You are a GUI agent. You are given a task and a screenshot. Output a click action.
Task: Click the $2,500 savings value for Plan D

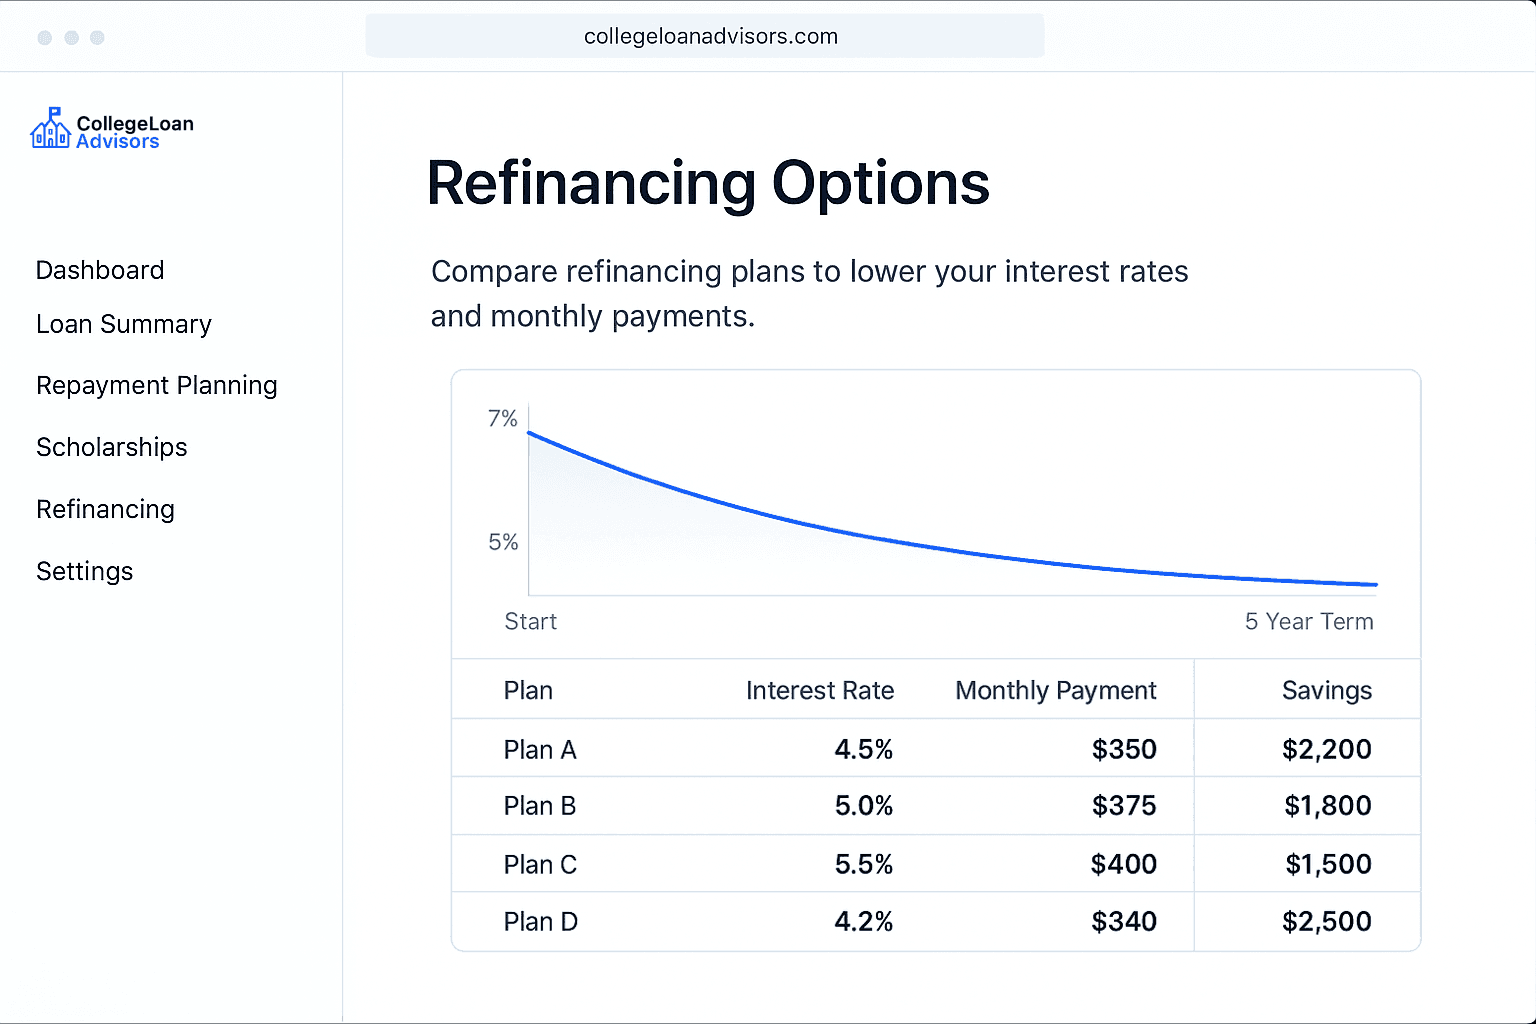coord(1326,921)
